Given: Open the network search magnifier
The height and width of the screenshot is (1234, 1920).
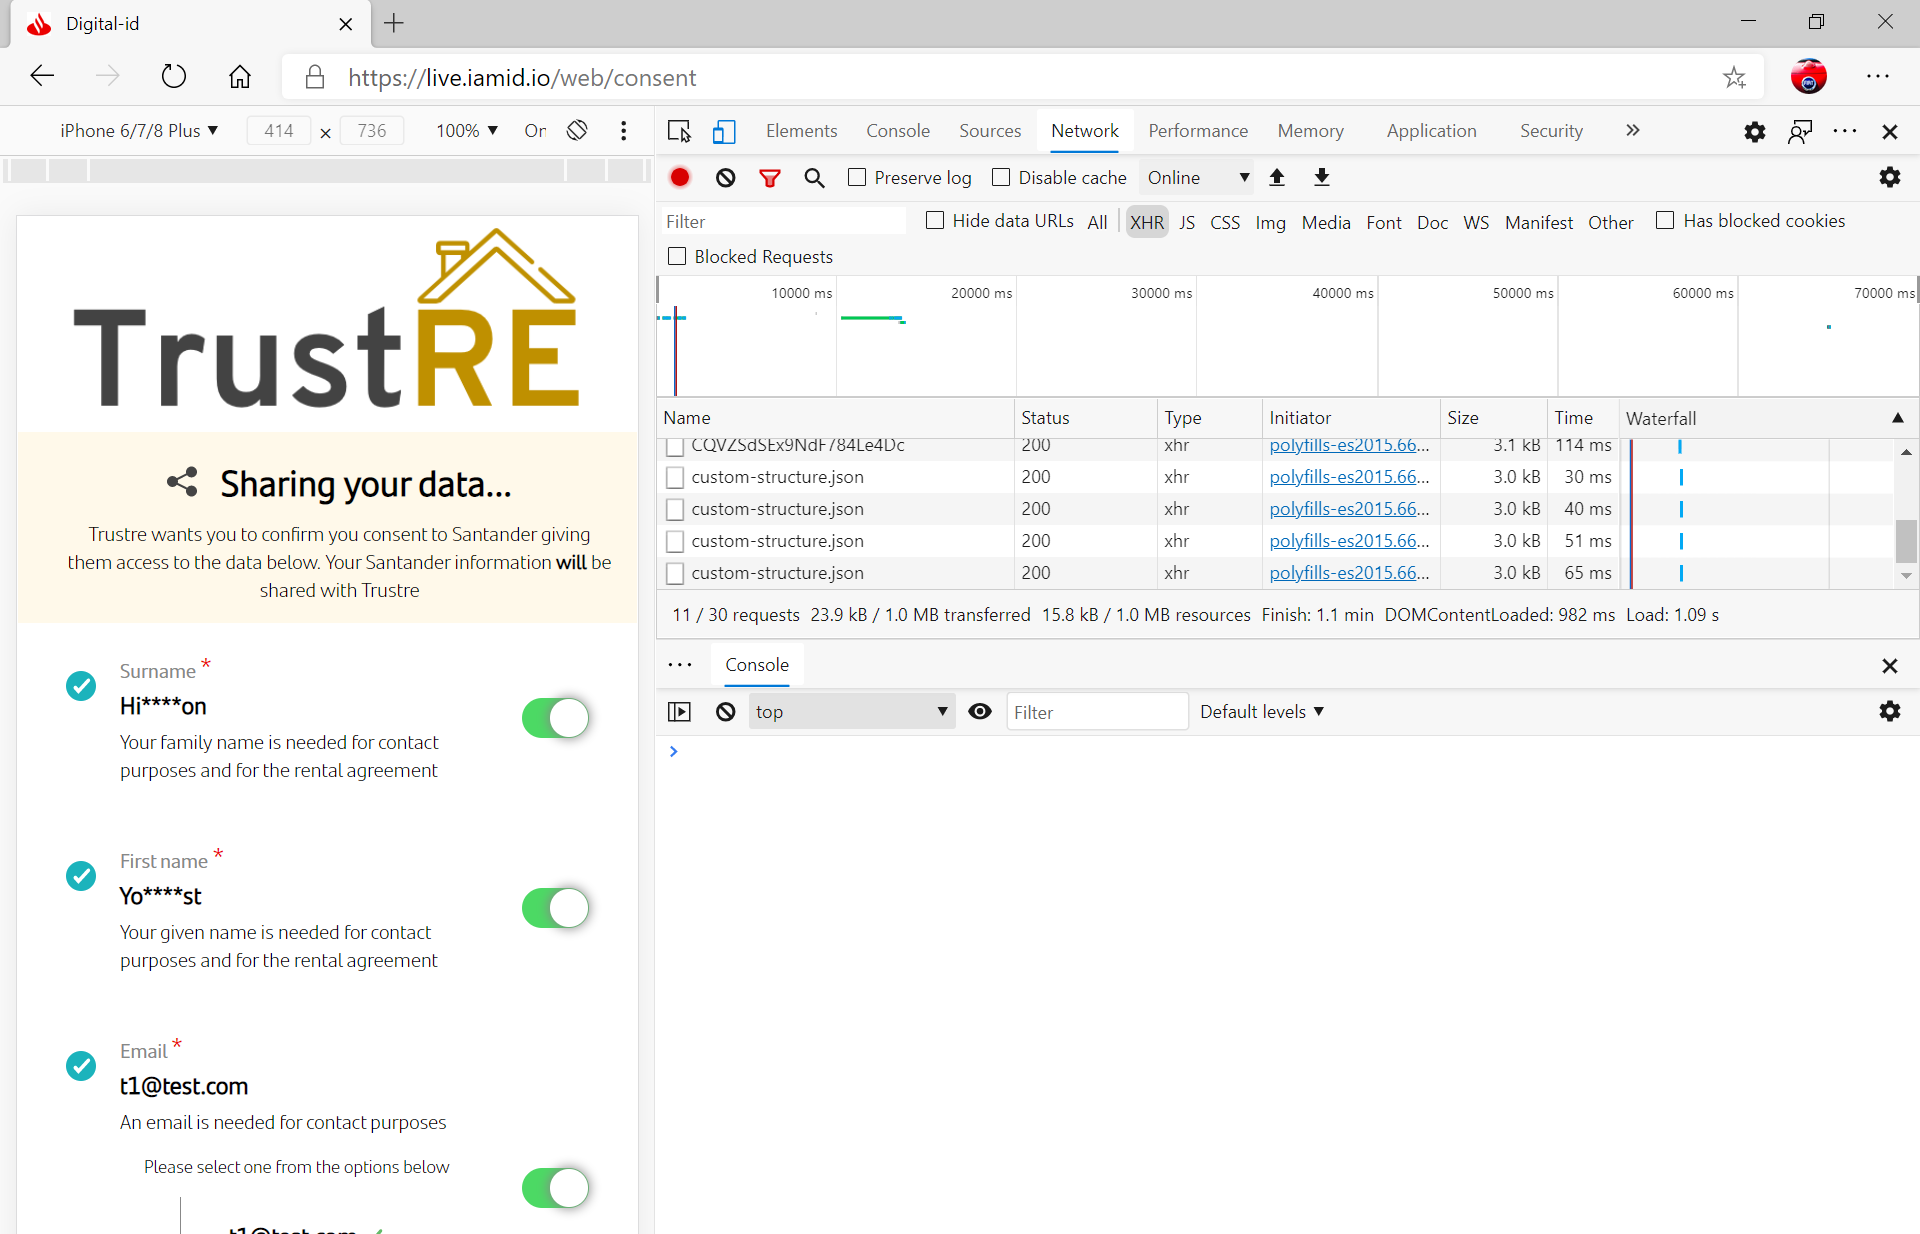Looking at the screenshot, I should [814, 177].
